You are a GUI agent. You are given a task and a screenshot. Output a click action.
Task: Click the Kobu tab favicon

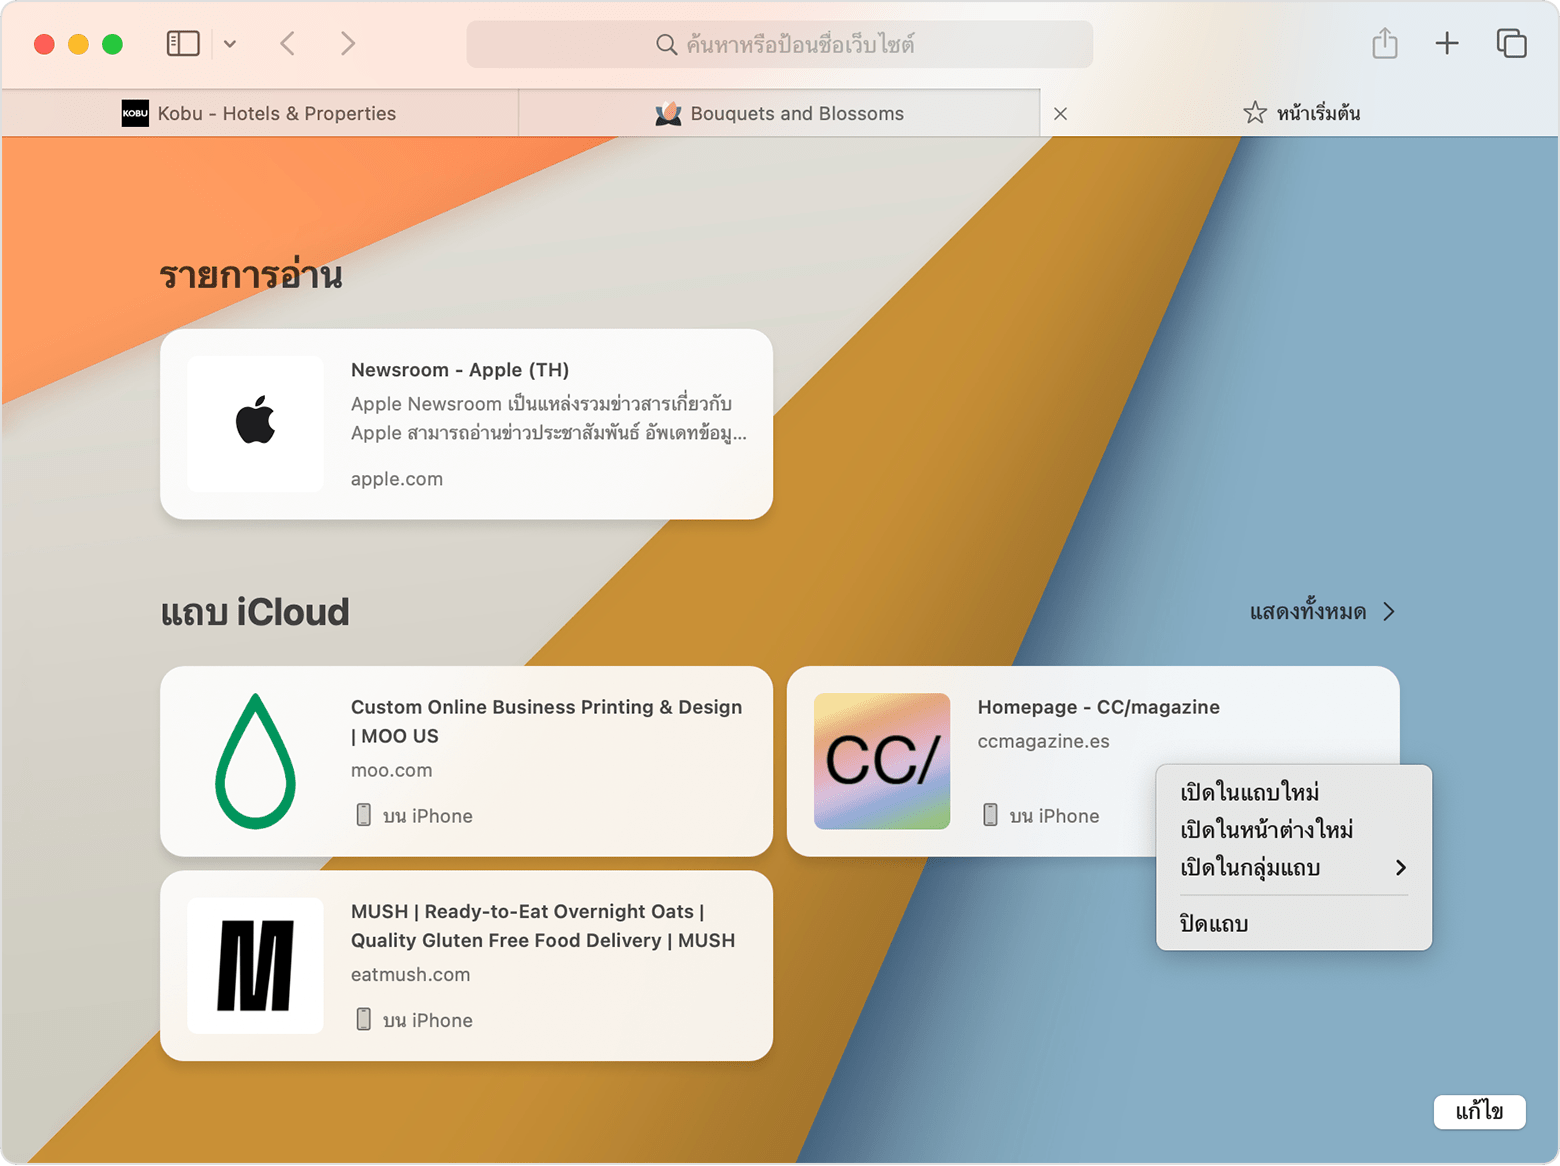tap(135, 113)
